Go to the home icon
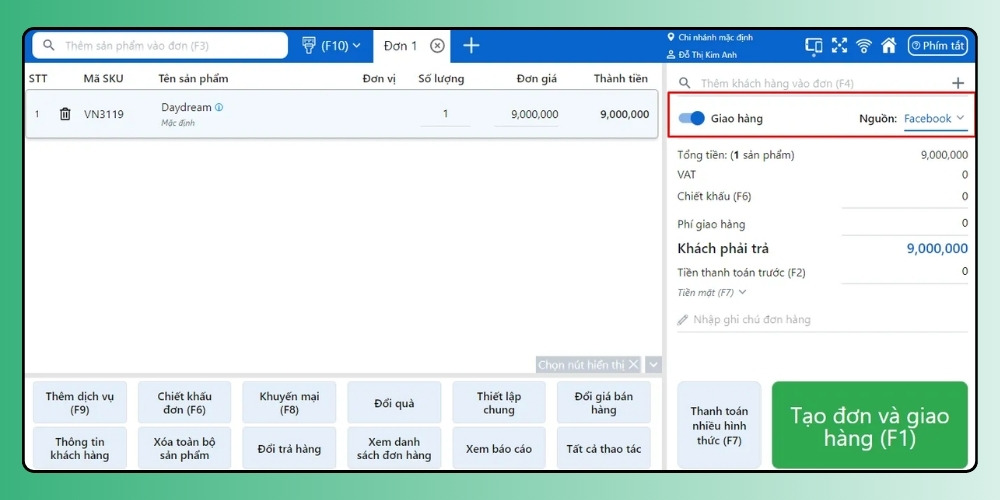The height and width of the screenshot is (500, 1000). [888, 45]
